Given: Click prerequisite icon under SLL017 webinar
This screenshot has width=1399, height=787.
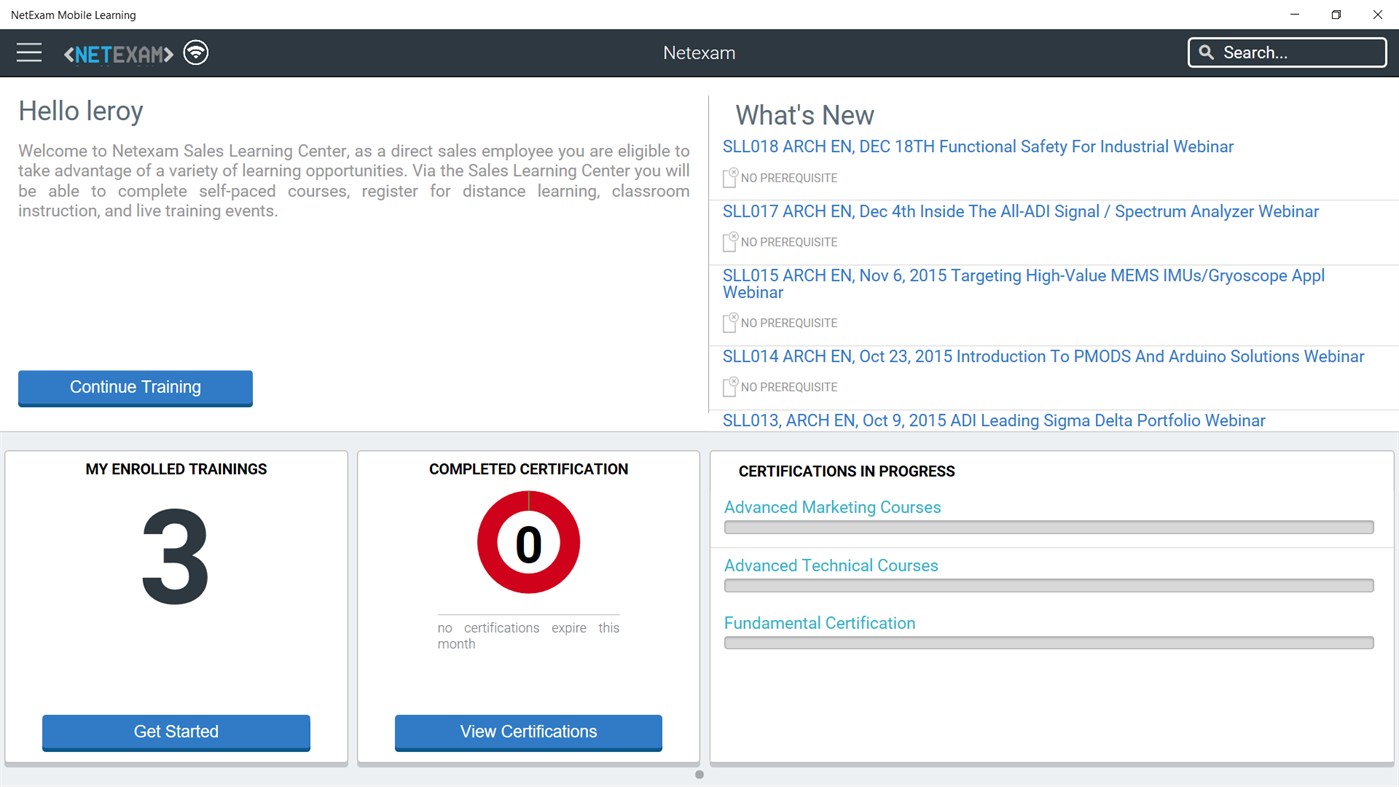Looking at the screenshot, I should click(x=730, y=241).
